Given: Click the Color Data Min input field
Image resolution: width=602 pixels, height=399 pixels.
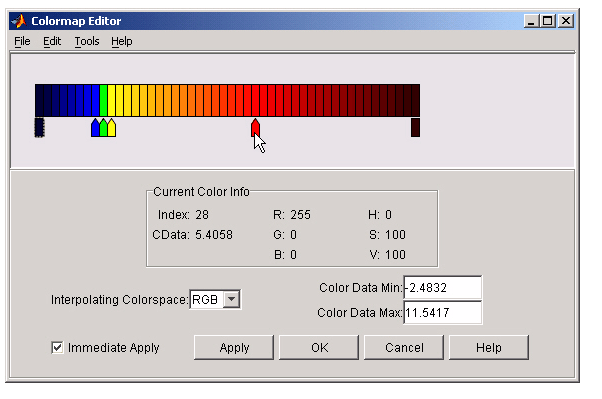Looking at the screenshot, I should pyautogui.click(x=443, y=288).
